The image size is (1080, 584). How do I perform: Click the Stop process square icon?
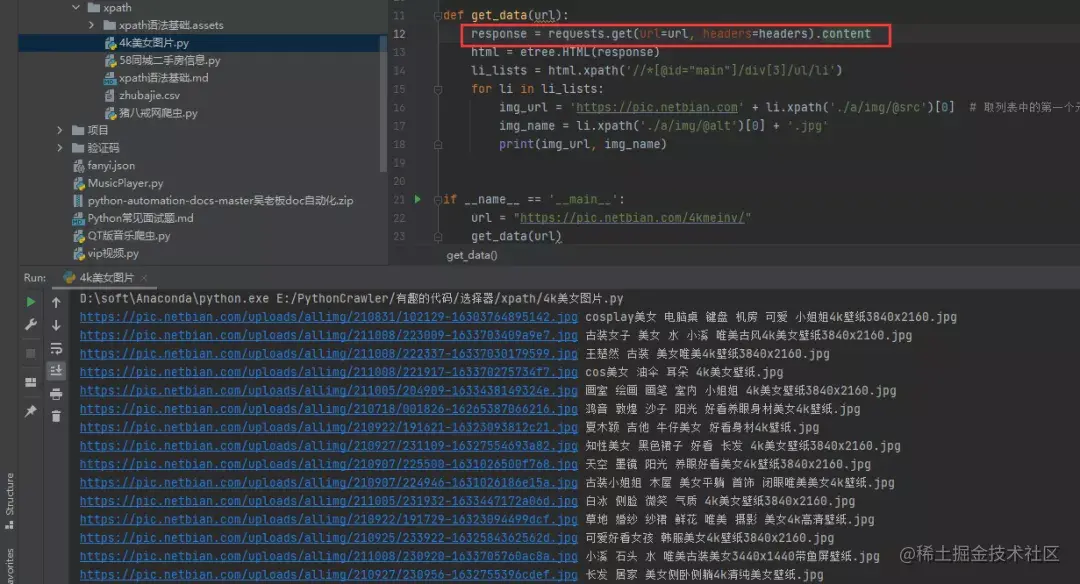[x=30, y=353]
